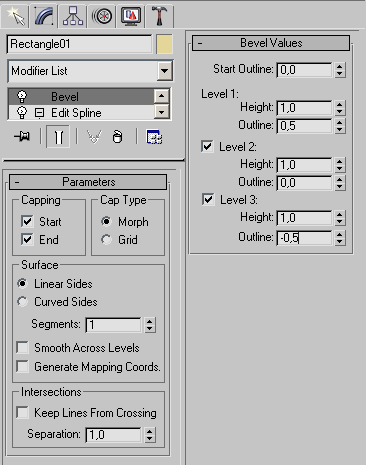This screenshot has height=465, width=366.
Task: Toggle the Edit Spline lightbulb icon
Action: [22, 113]
